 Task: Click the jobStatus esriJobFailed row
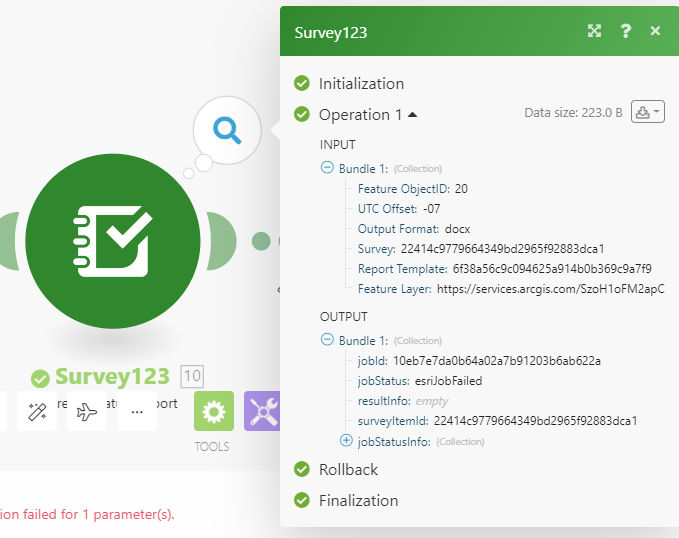(420, 381)
